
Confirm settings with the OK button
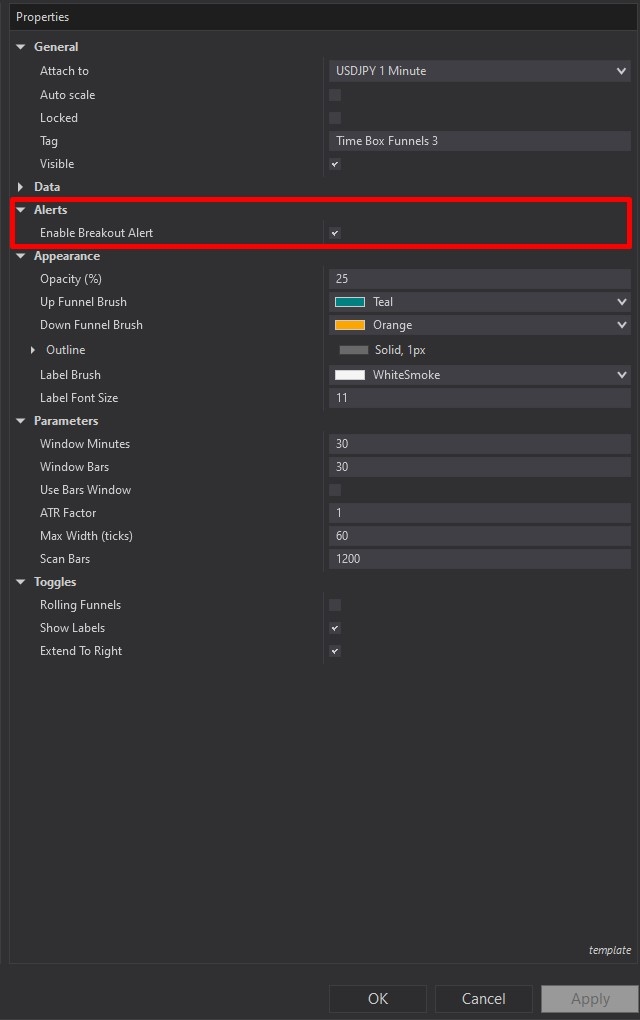click(x=377, y=998)
